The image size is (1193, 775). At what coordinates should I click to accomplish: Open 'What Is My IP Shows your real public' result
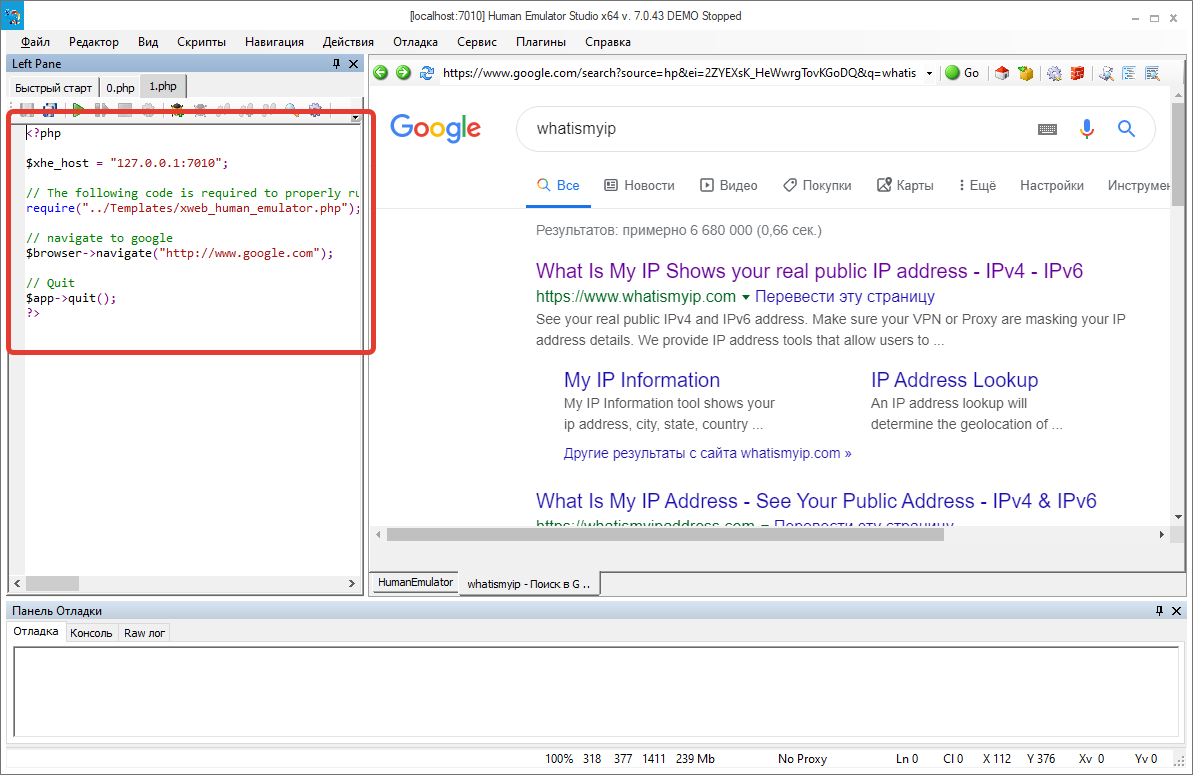click(x=809, y=271)
